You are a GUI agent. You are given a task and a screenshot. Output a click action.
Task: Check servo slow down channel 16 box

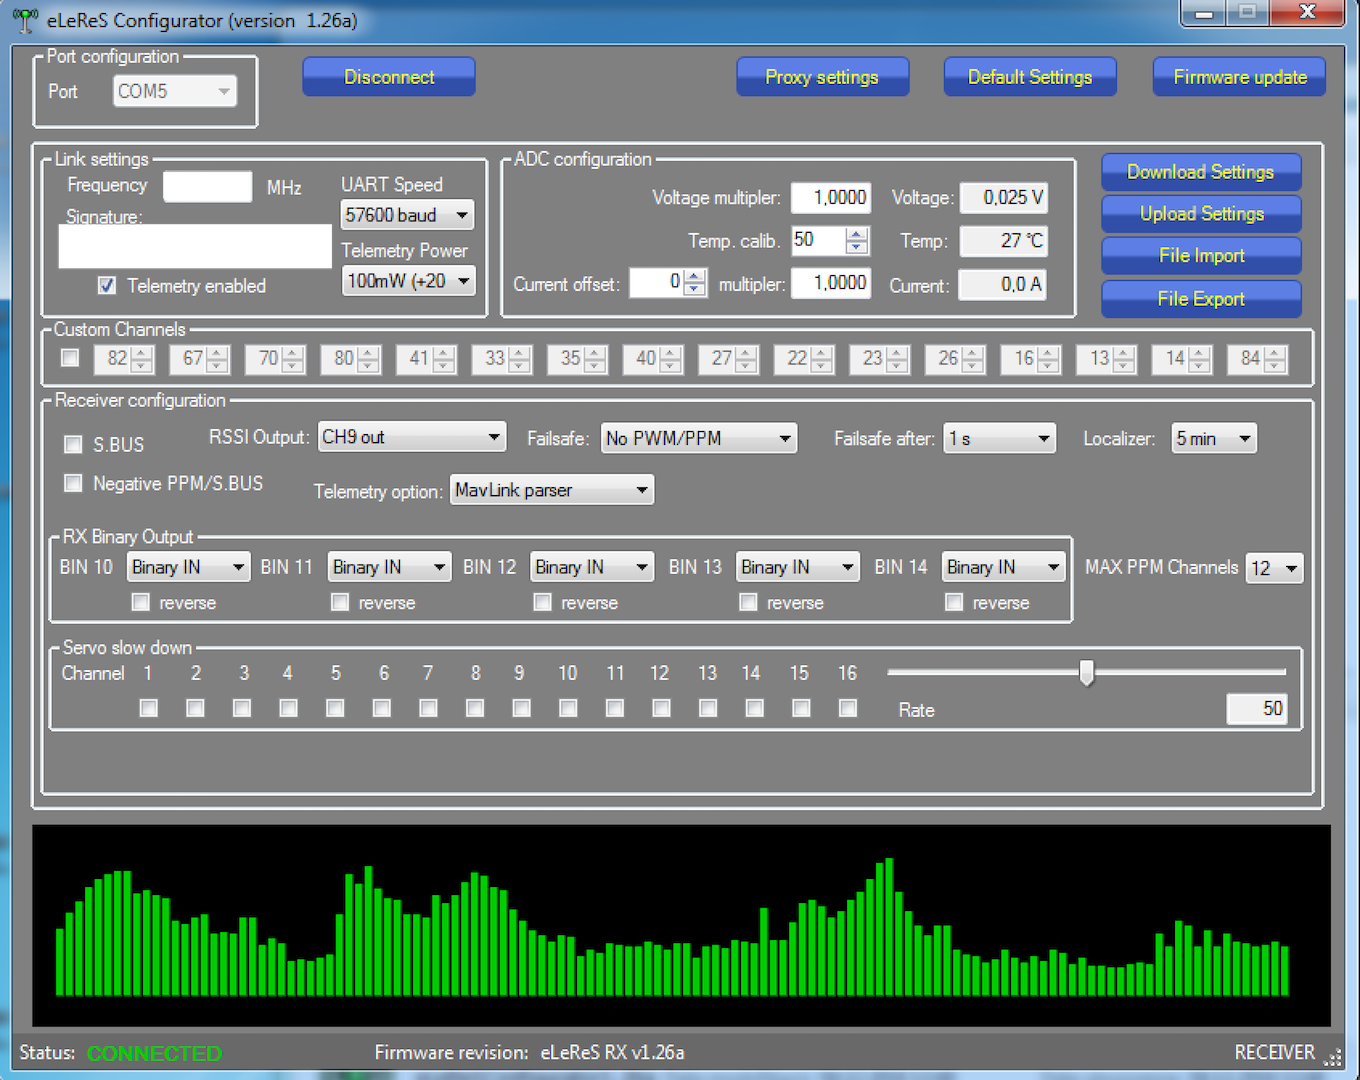coord(848,708)
